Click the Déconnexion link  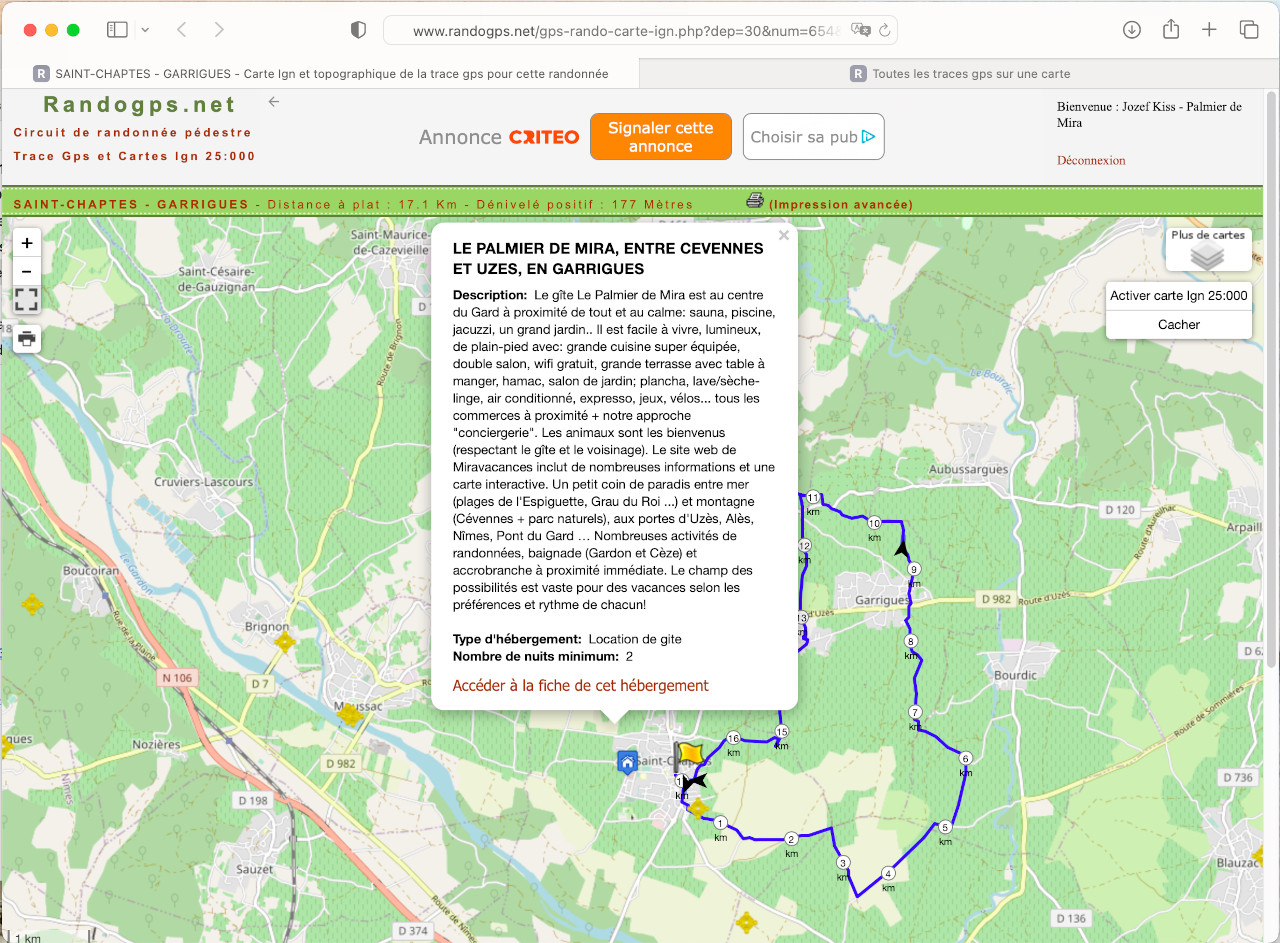coord(1091,160)
